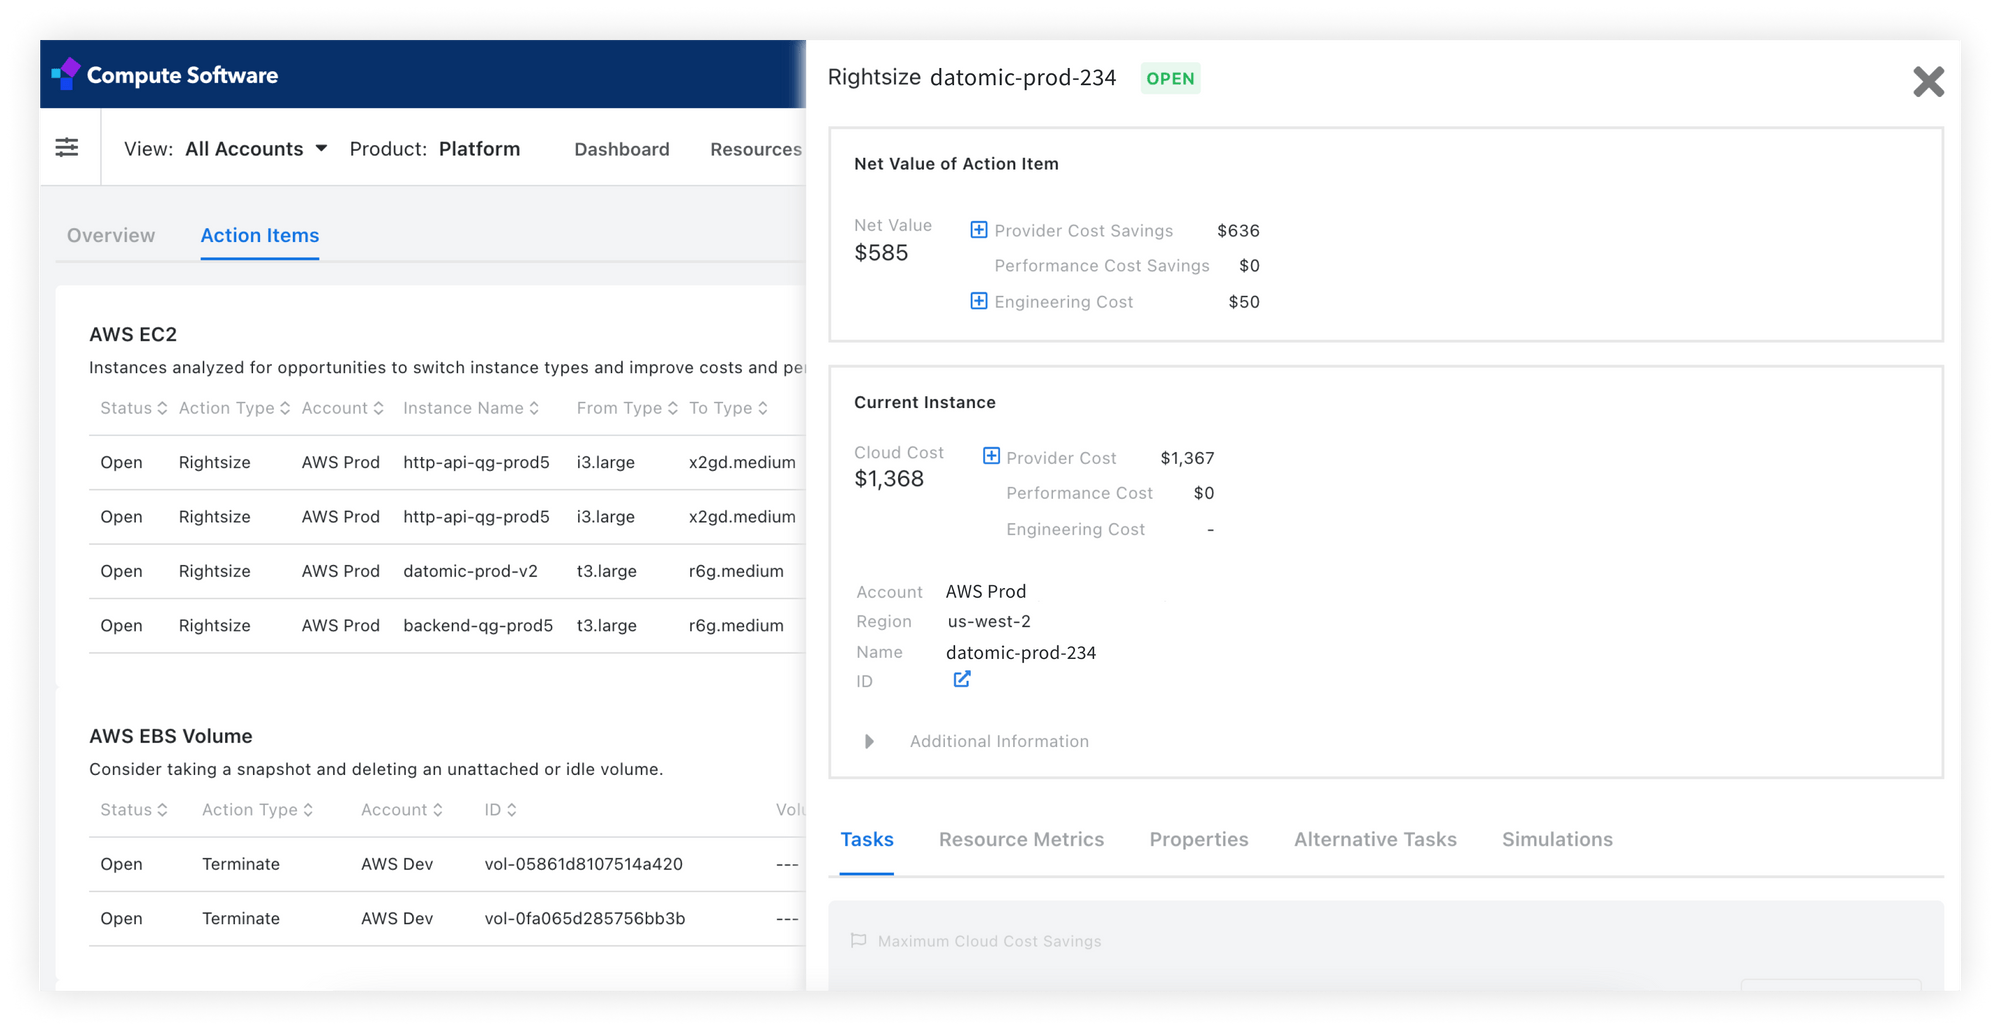The height and width of the screenshot is (1031, 2000).
Task: Sort EBS Volume table by Account
Action: point(401,810)
